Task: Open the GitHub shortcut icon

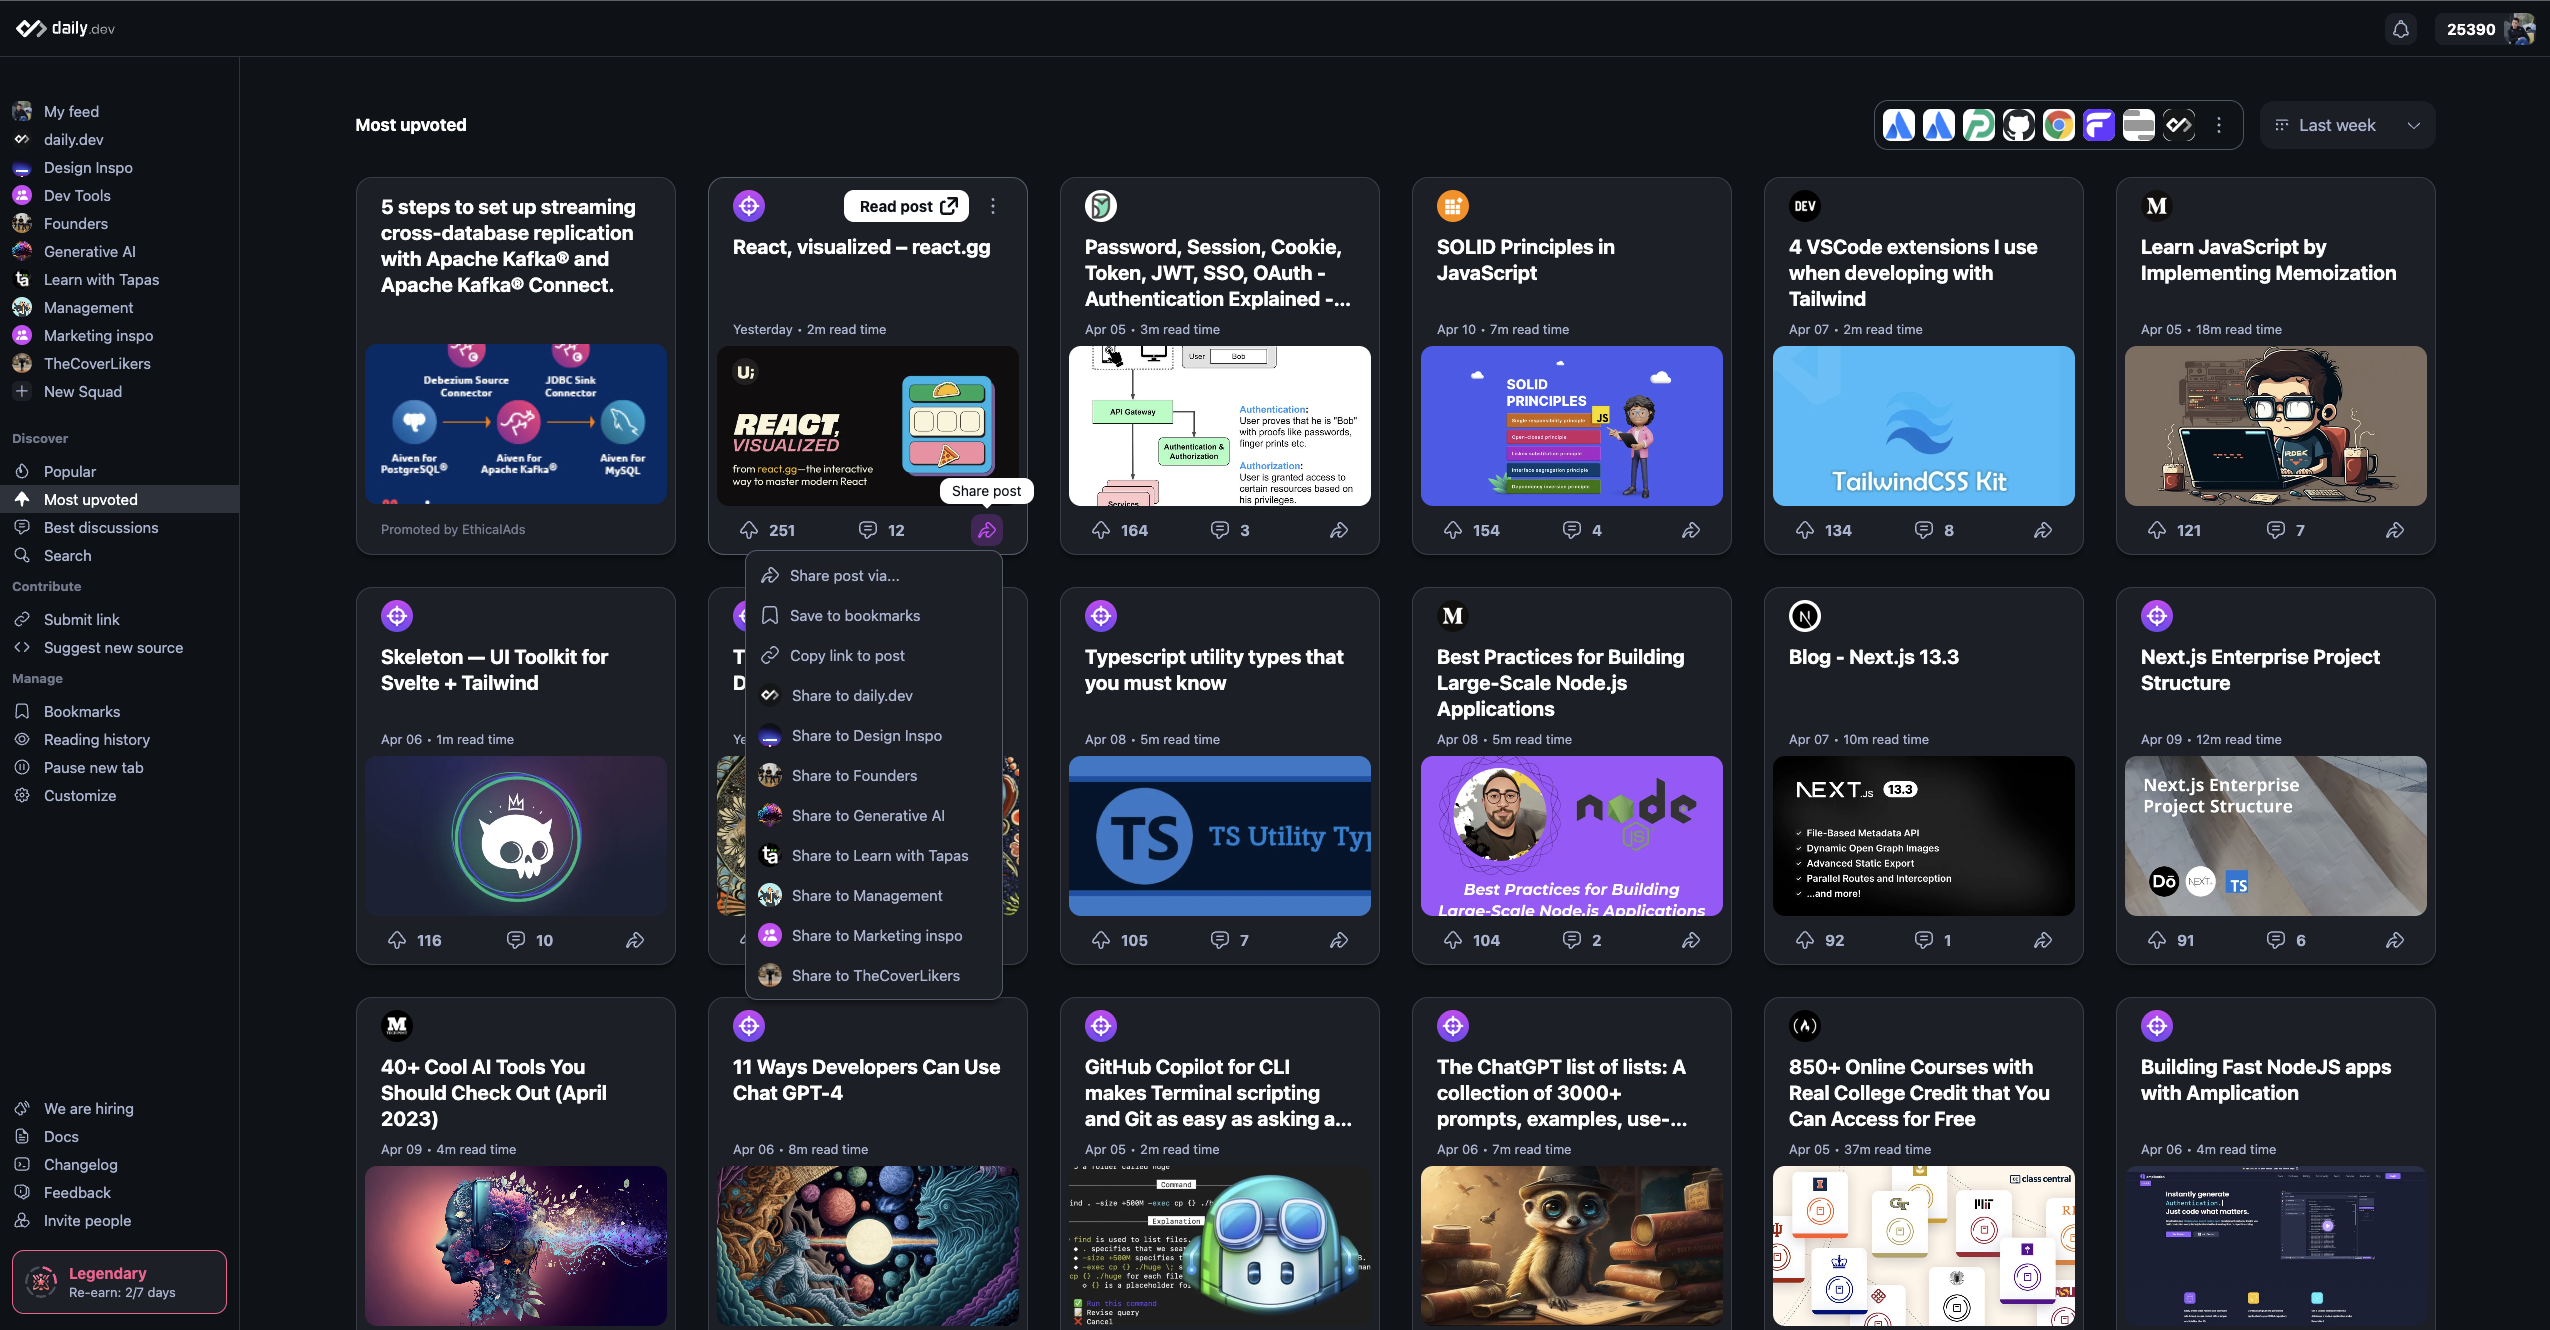Action: [2018, 125]
